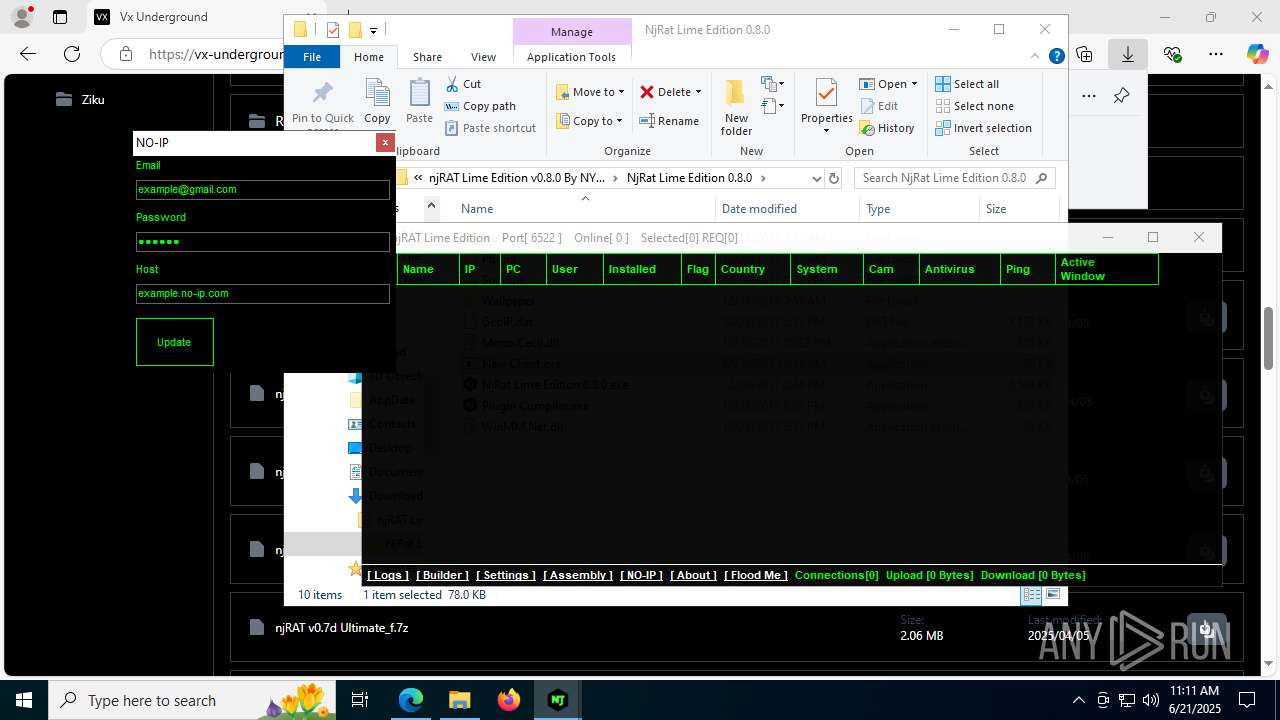Screen dimensions: 1280x720
Task: Open the [Assembly] menu in njRAT
Action: [578, 575]
